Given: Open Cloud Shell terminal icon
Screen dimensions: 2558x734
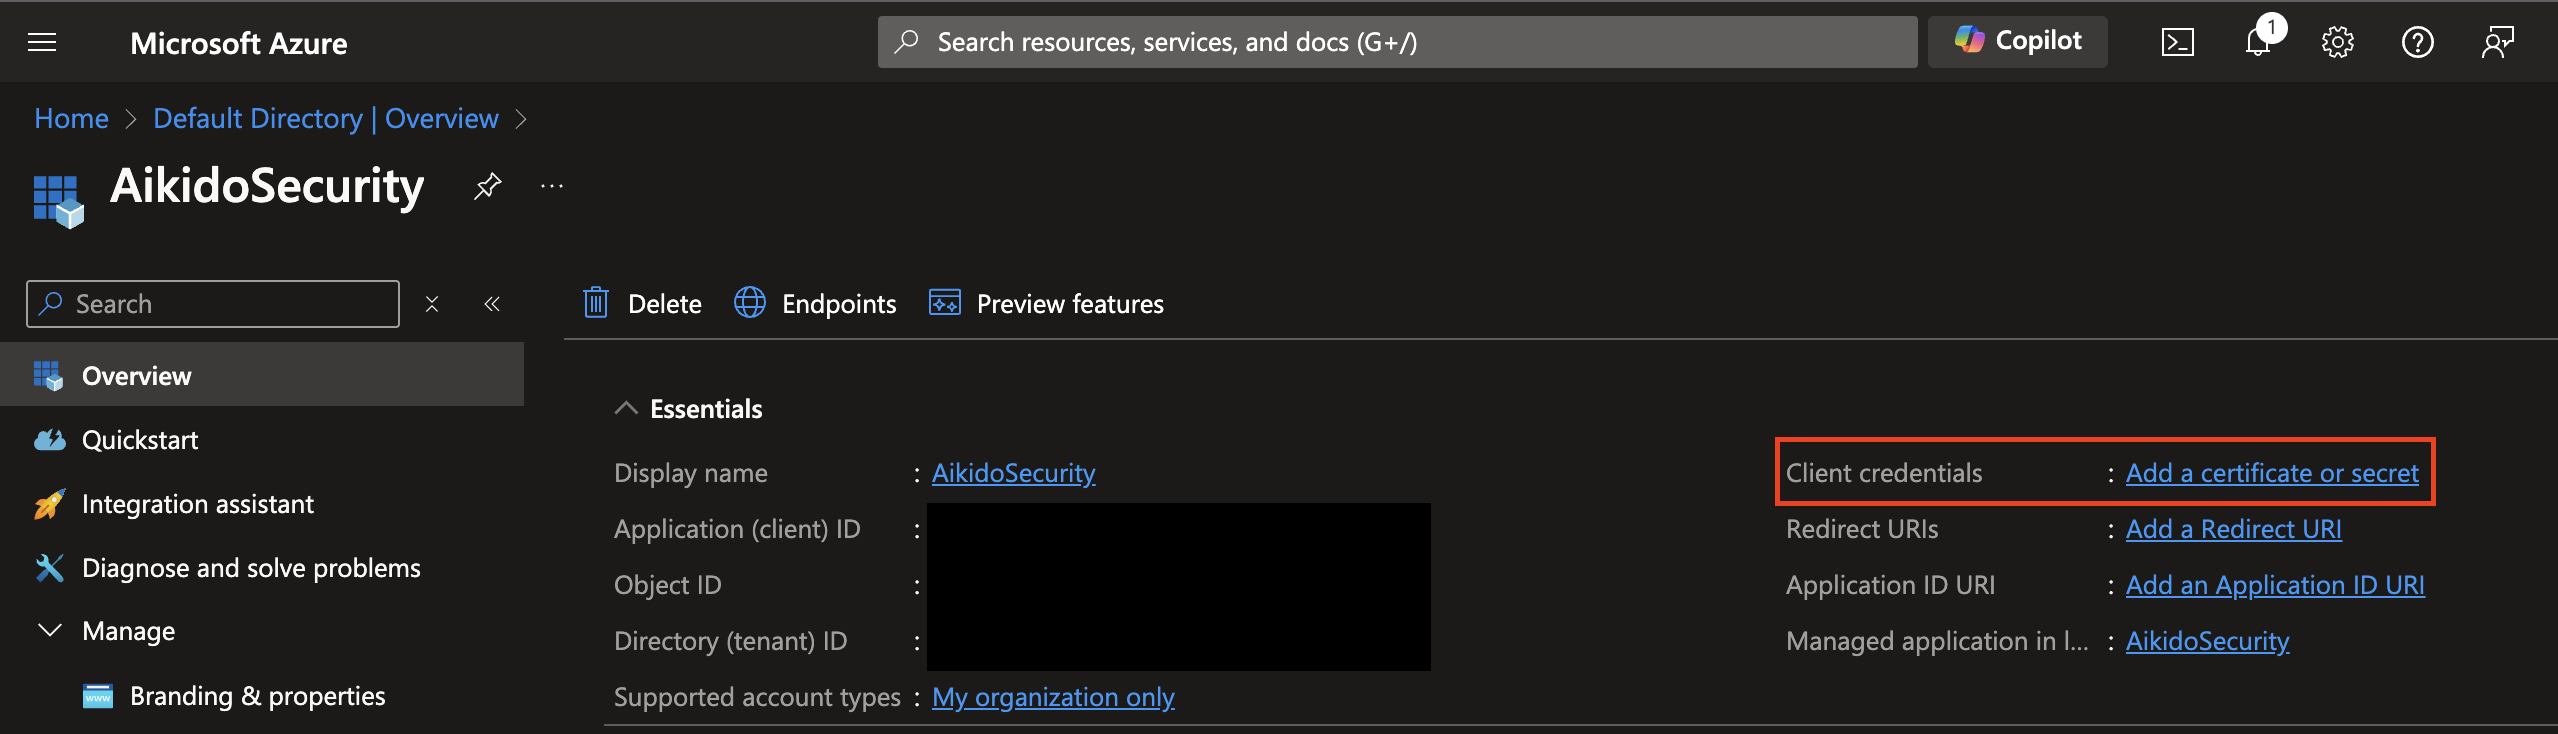Looking at the screenshot, I should [2178, 42].
